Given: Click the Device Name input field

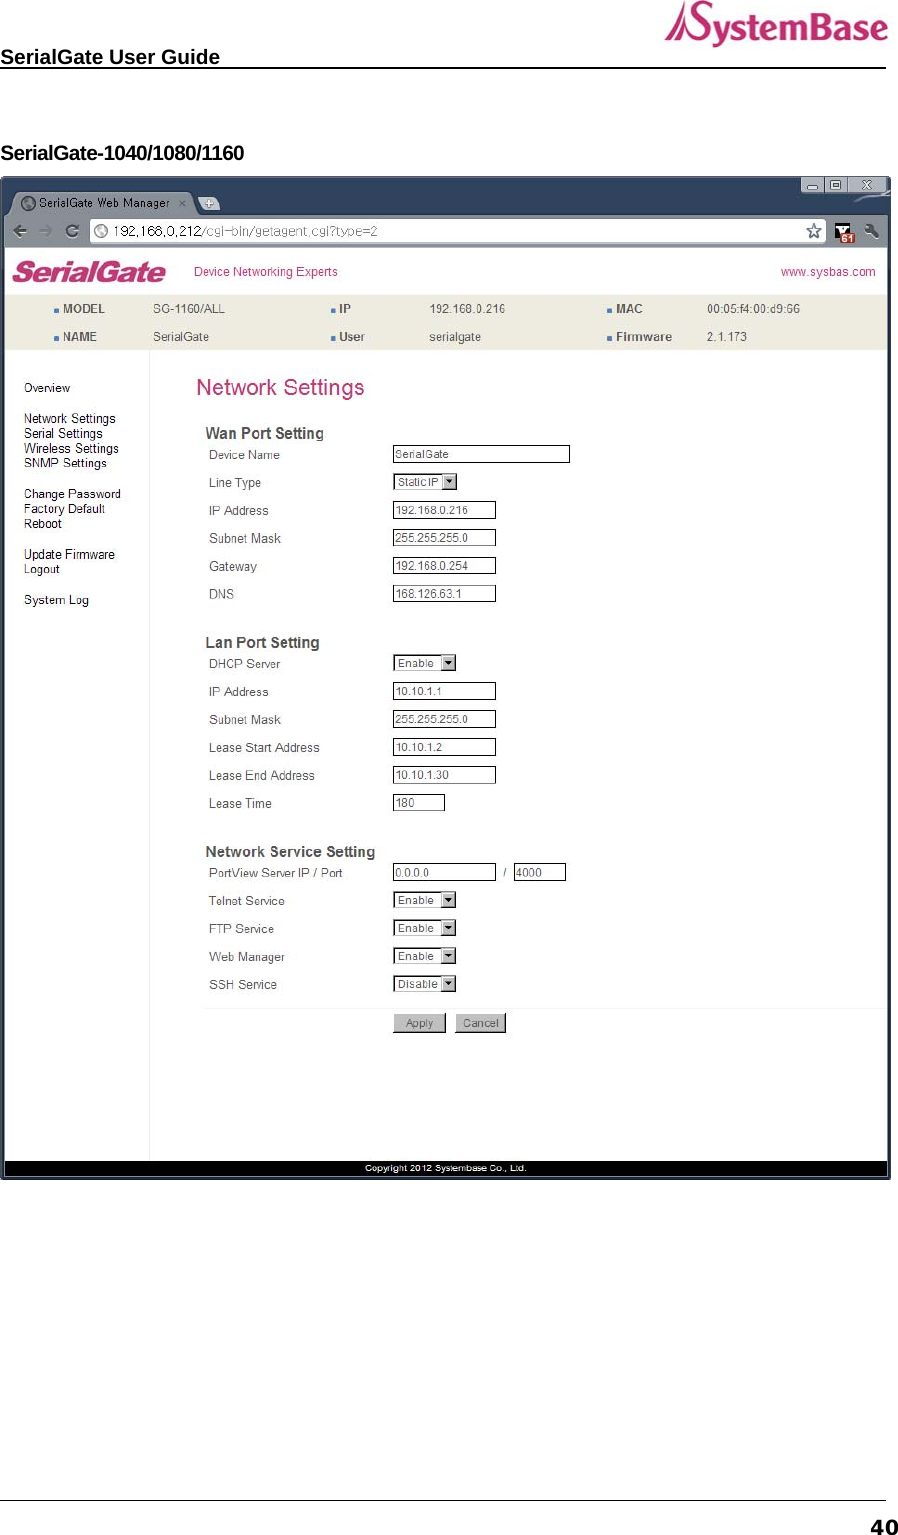Looking at the screenshot, I should coord(481,454).
